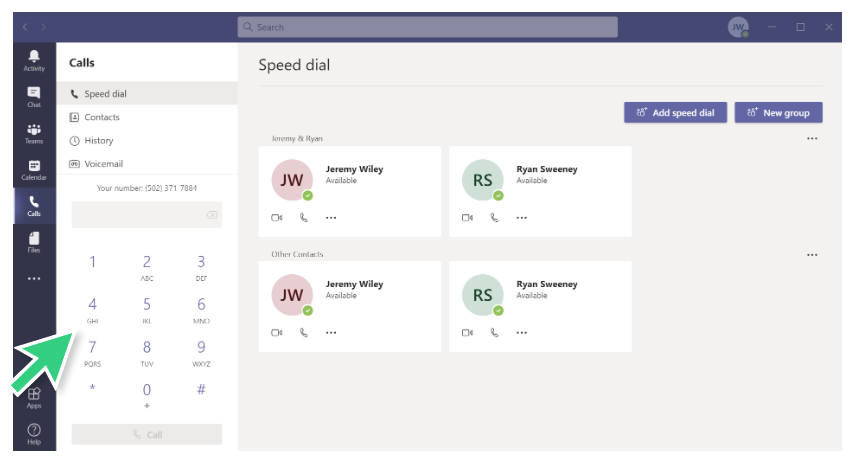Image resolution: width=854 pixels, height=467 pixels.
Task: Select the Calls icon in the sidebar
Action: pos(34,206)
